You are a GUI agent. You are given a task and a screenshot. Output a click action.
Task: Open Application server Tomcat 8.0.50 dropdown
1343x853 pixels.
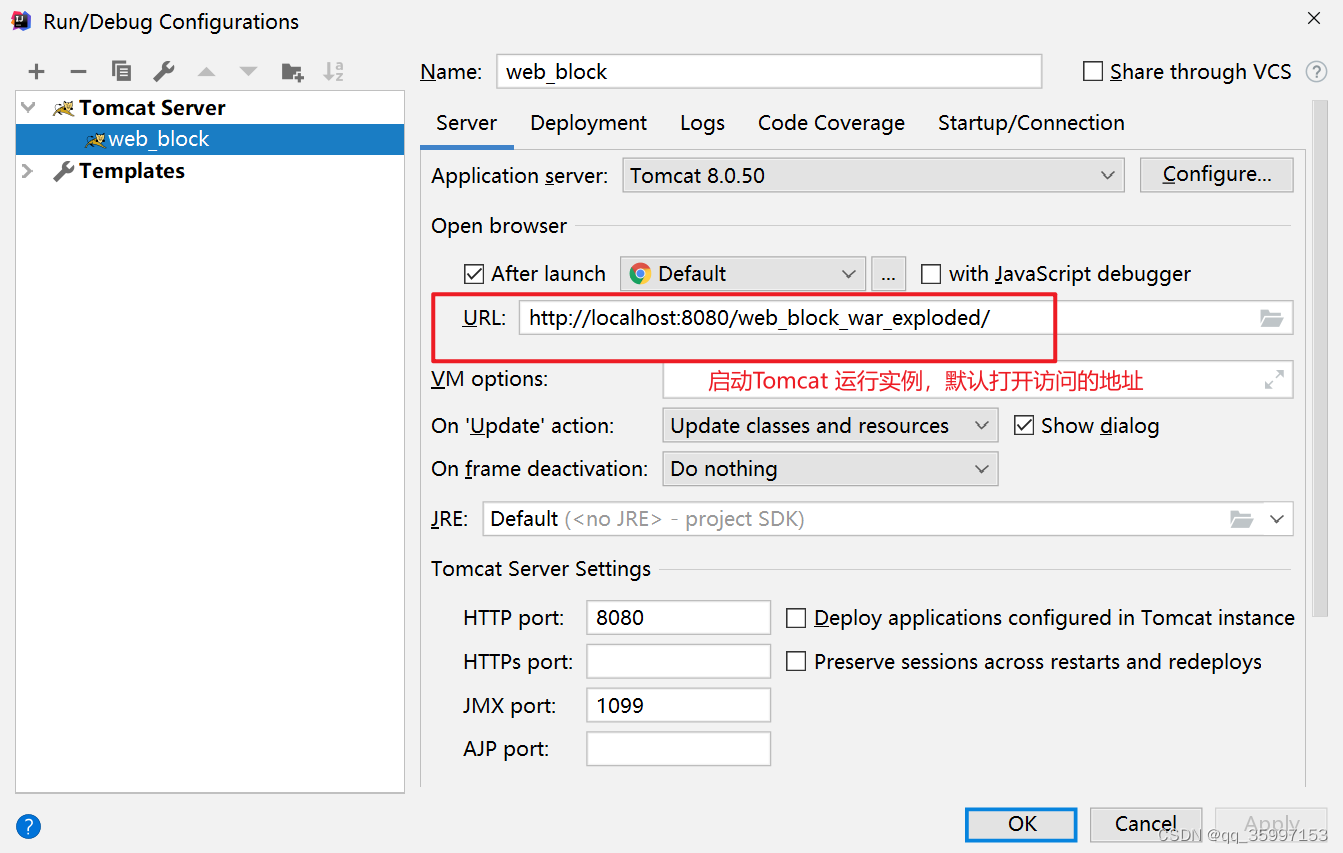pyautogui.click(x=873, y=175)
